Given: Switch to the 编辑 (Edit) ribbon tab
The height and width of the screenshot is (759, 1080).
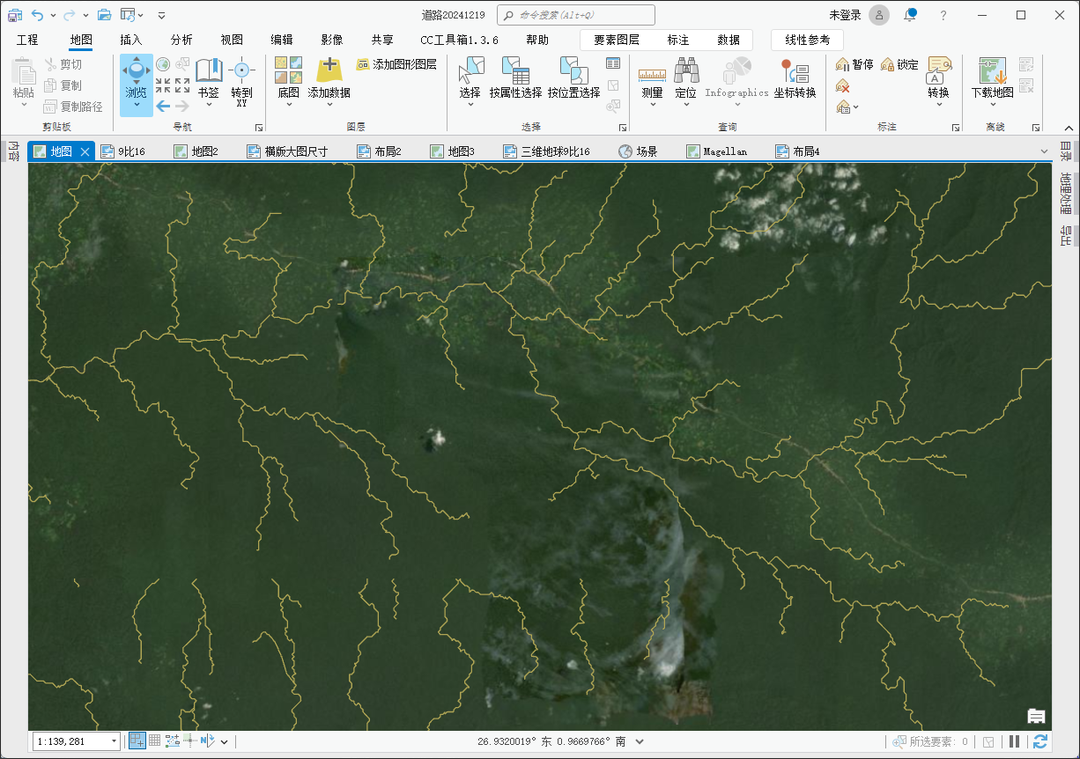Looking at the screenshot, I should pyautogui.click(x=282, y=40).
